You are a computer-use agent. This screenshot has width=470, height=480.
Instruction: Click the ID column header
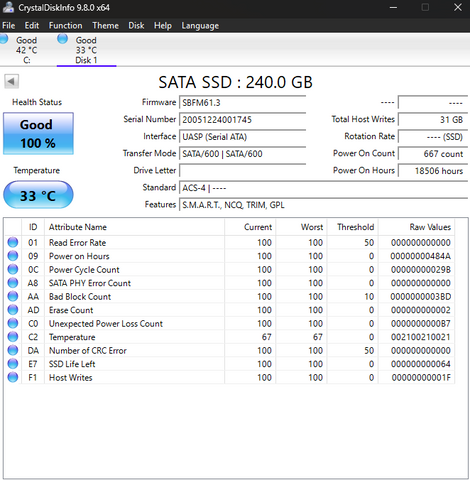coord(33,227)
